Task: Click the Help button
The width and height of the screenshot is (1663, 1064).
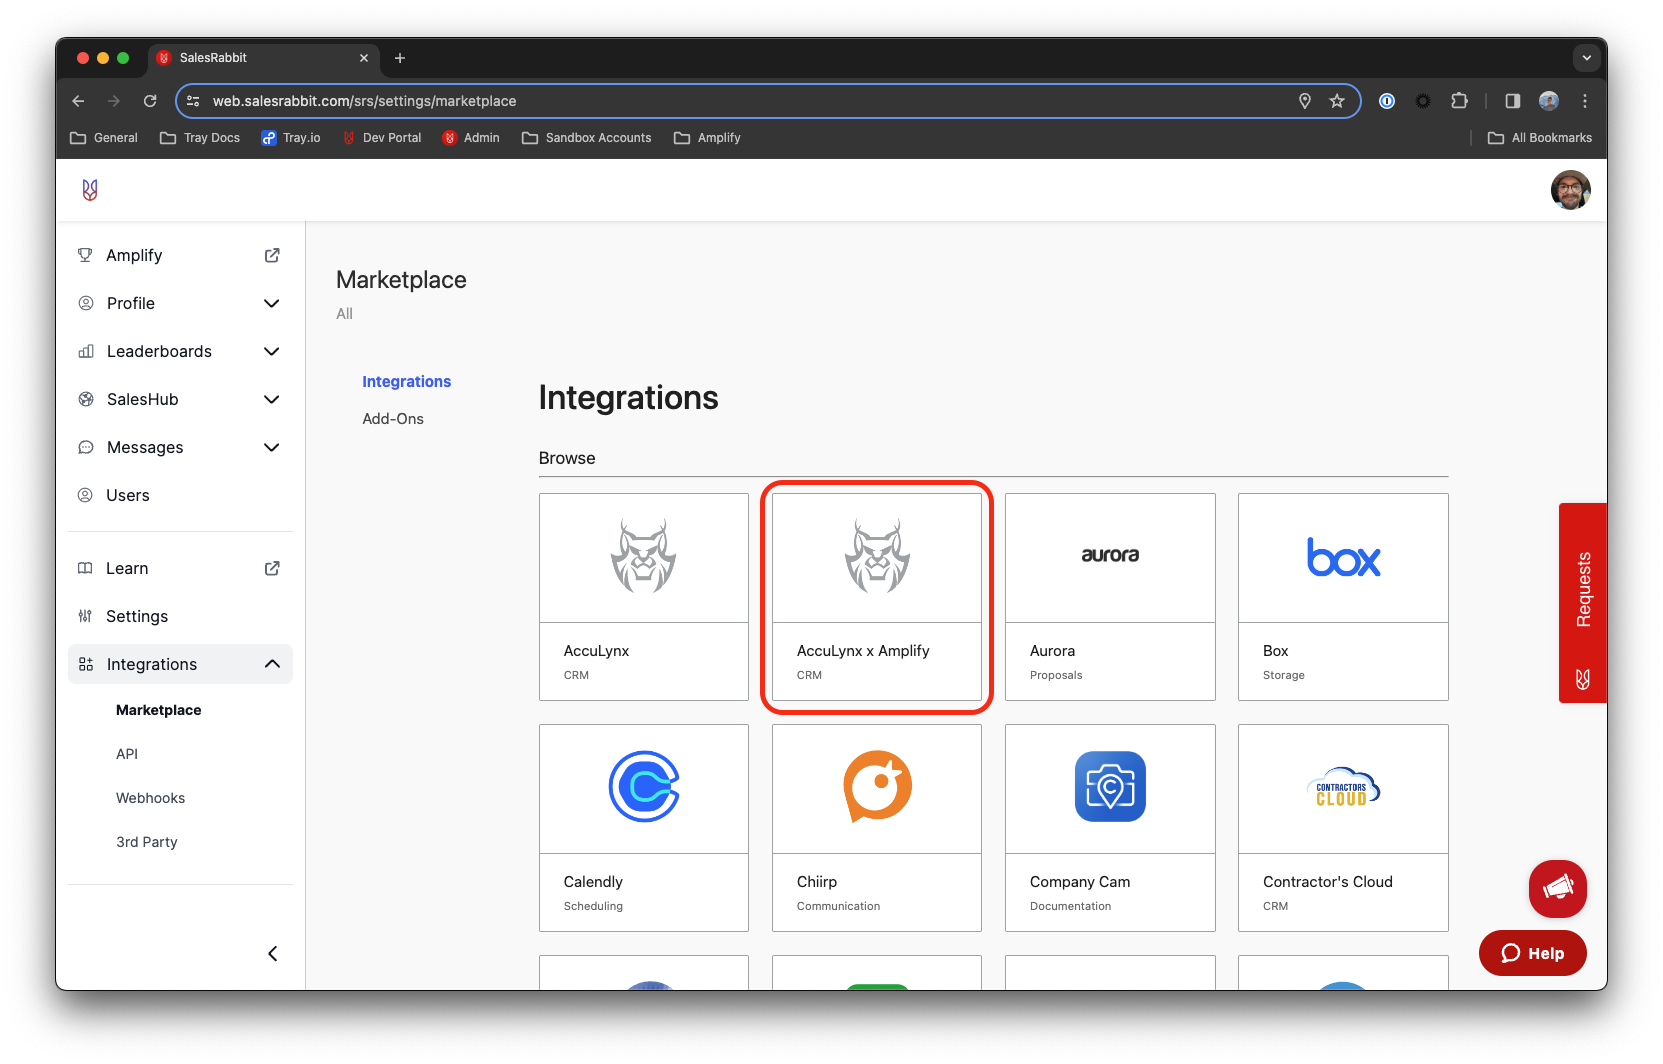Action: (x=1532, y=953)
